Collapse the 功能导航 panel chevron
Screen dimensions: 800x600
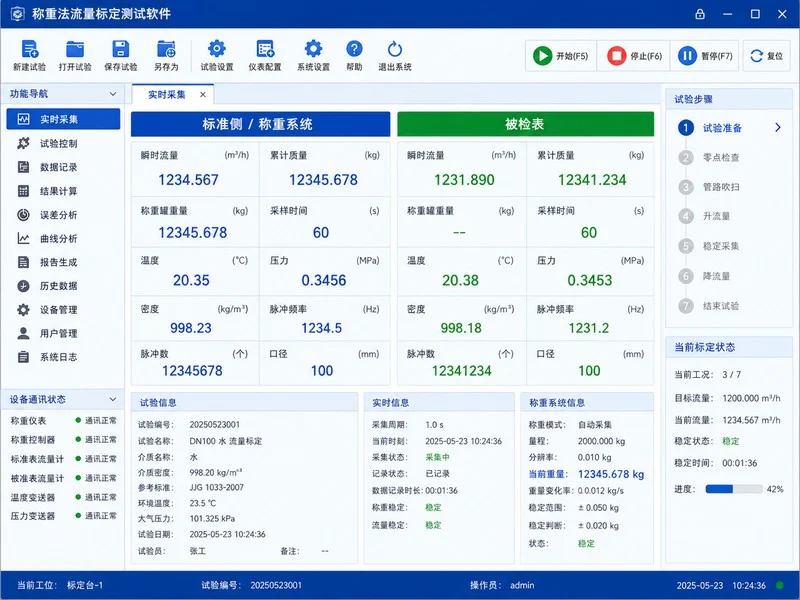pyautogui.click(x=113, y=94)
